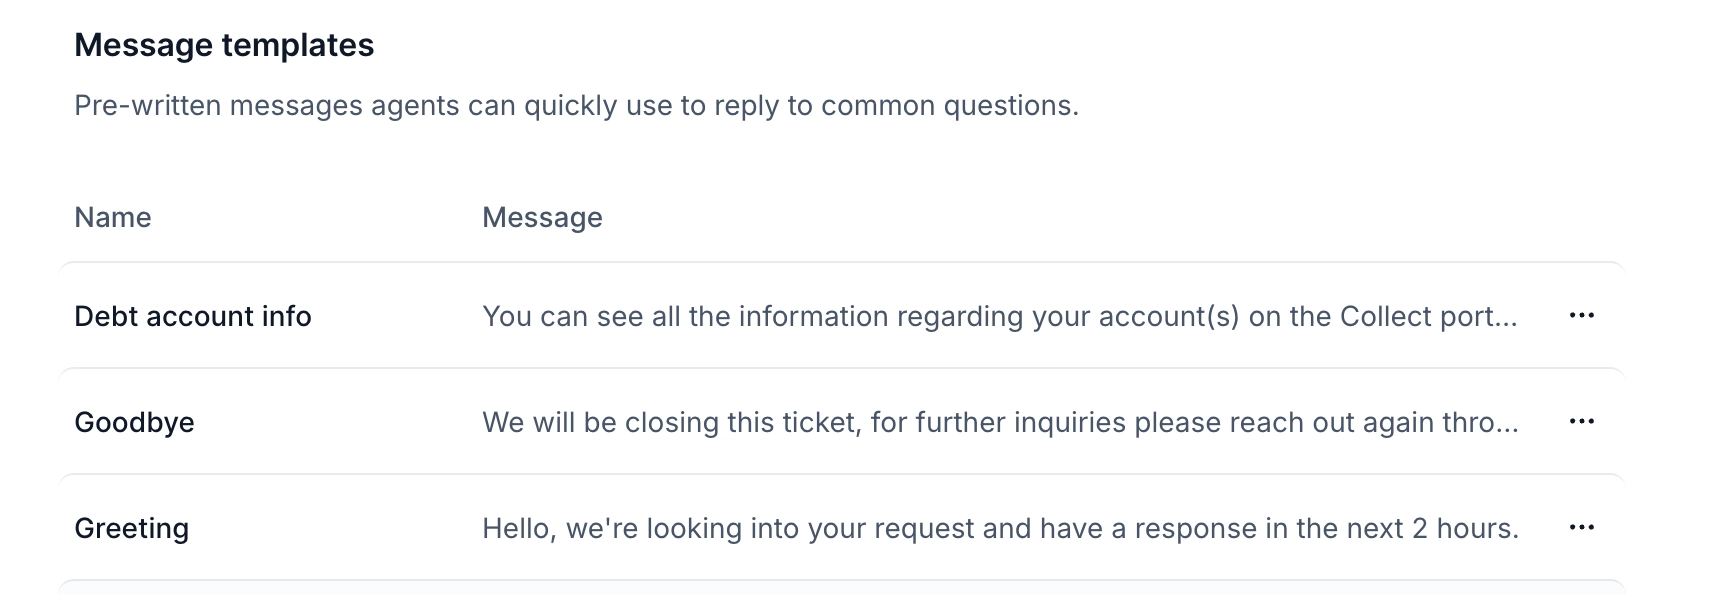Open options menu for Debt account info template
The image size is (1720, 594).
coord(1581,316)
